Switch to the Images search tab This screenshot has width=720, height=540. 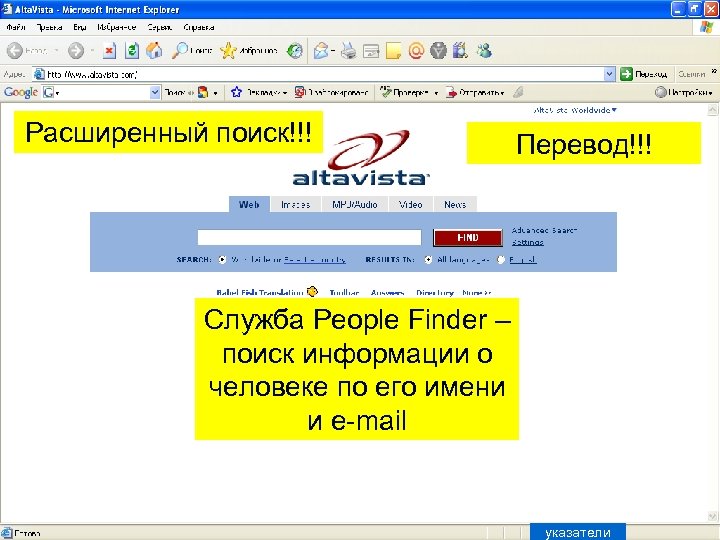(x=295, y=204)
